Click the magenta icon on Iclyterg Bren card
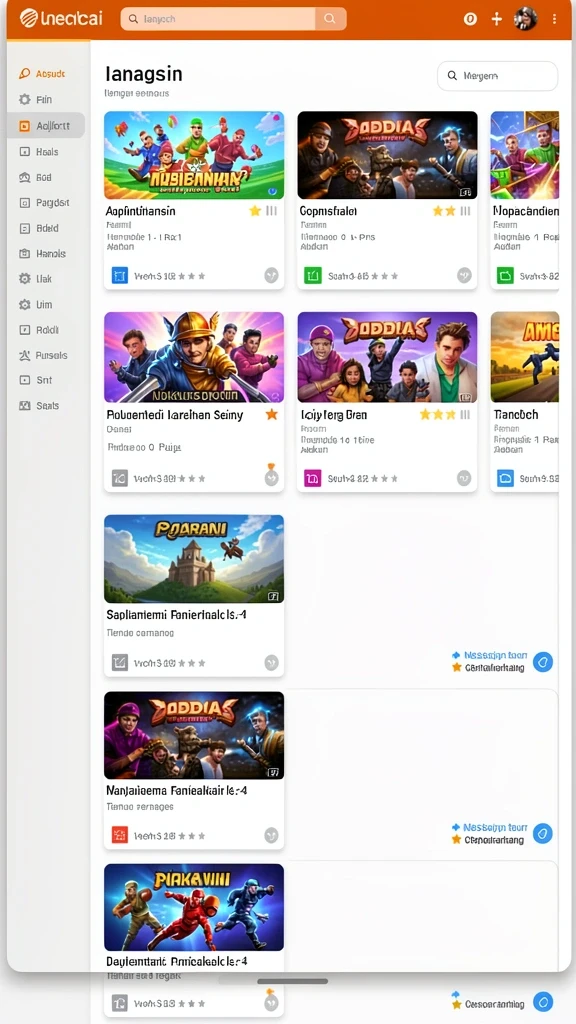The height and width of the screenshot is (1024, 576). tap(313, 478)
